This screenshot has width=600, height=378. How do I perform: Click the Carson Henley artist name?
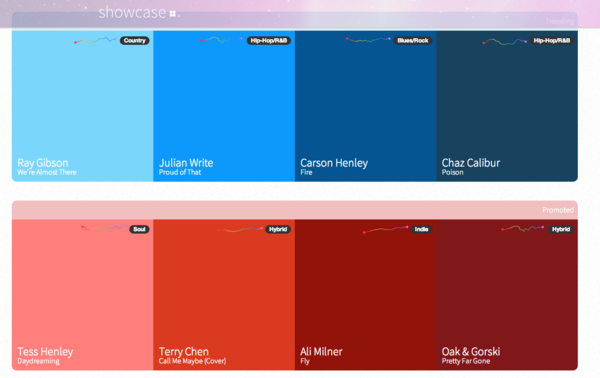pos(334,163)
